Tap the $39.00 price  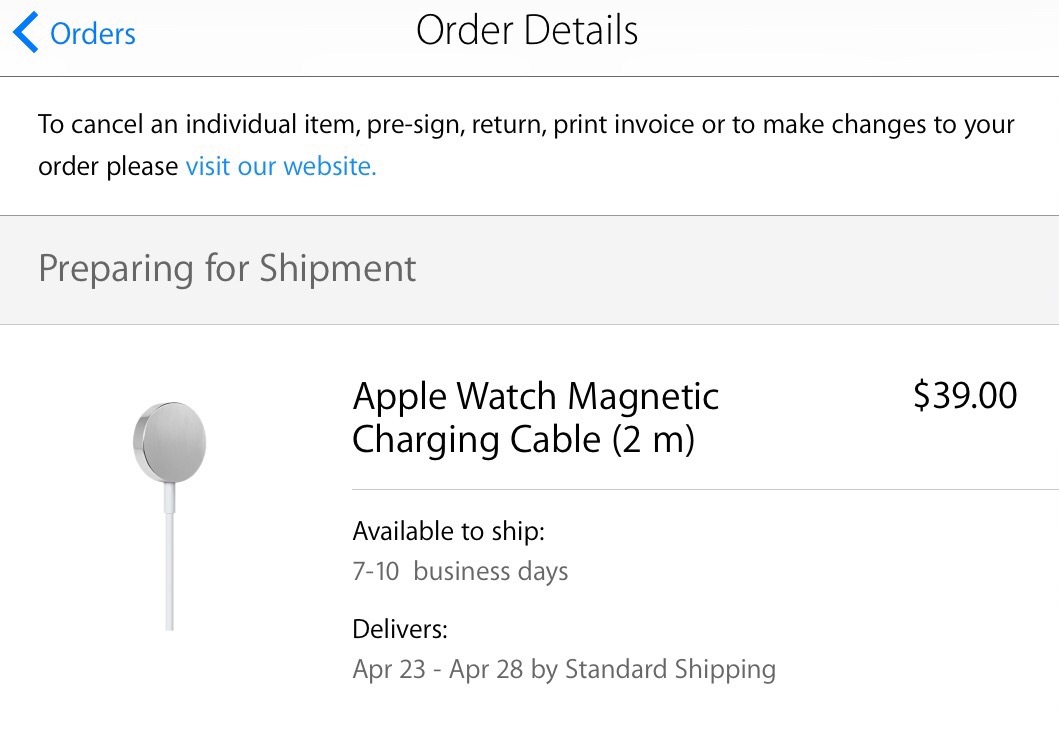point(964,395)
